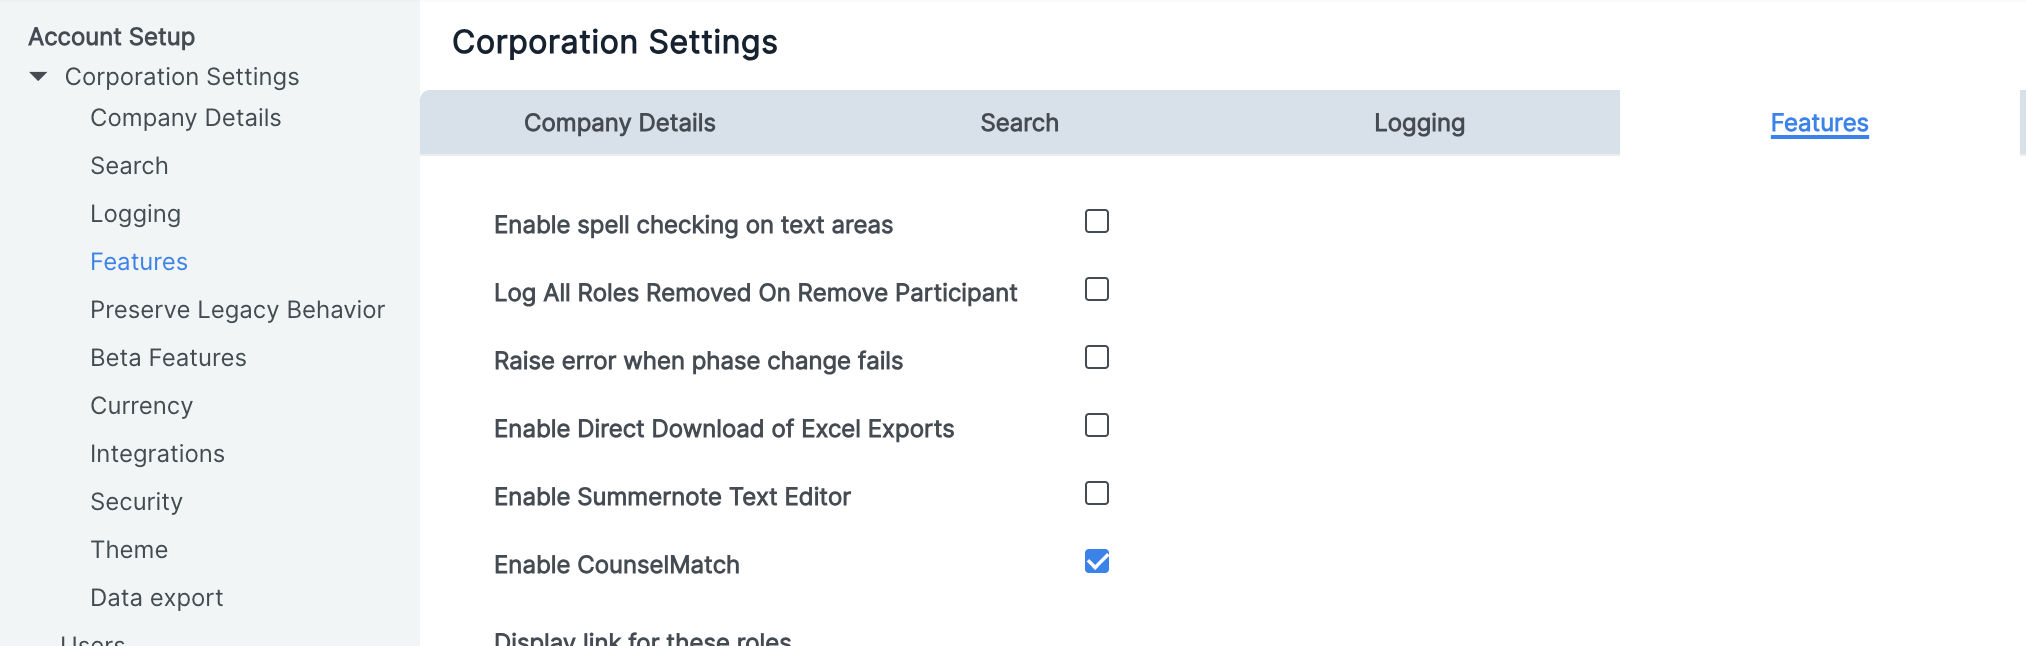Collapse the Corporation Settings tree arrow
The height and width of the screenshot is (646, 2026).
click(x=39, y=77)
